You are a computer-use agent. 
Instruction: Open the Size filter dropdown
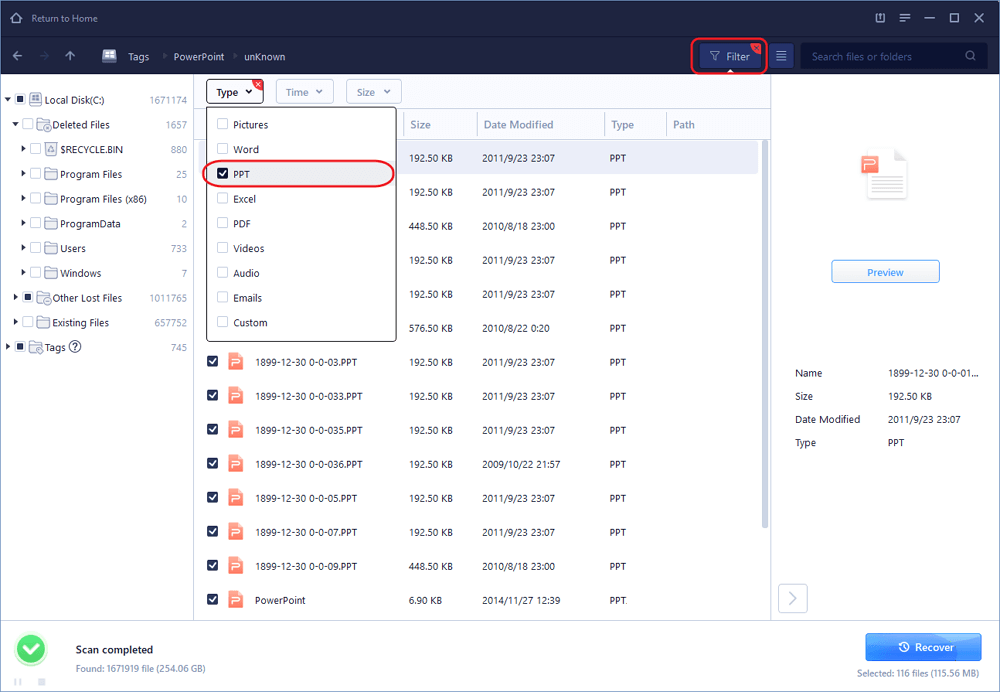pyautogui.click(x=373, y=92)
